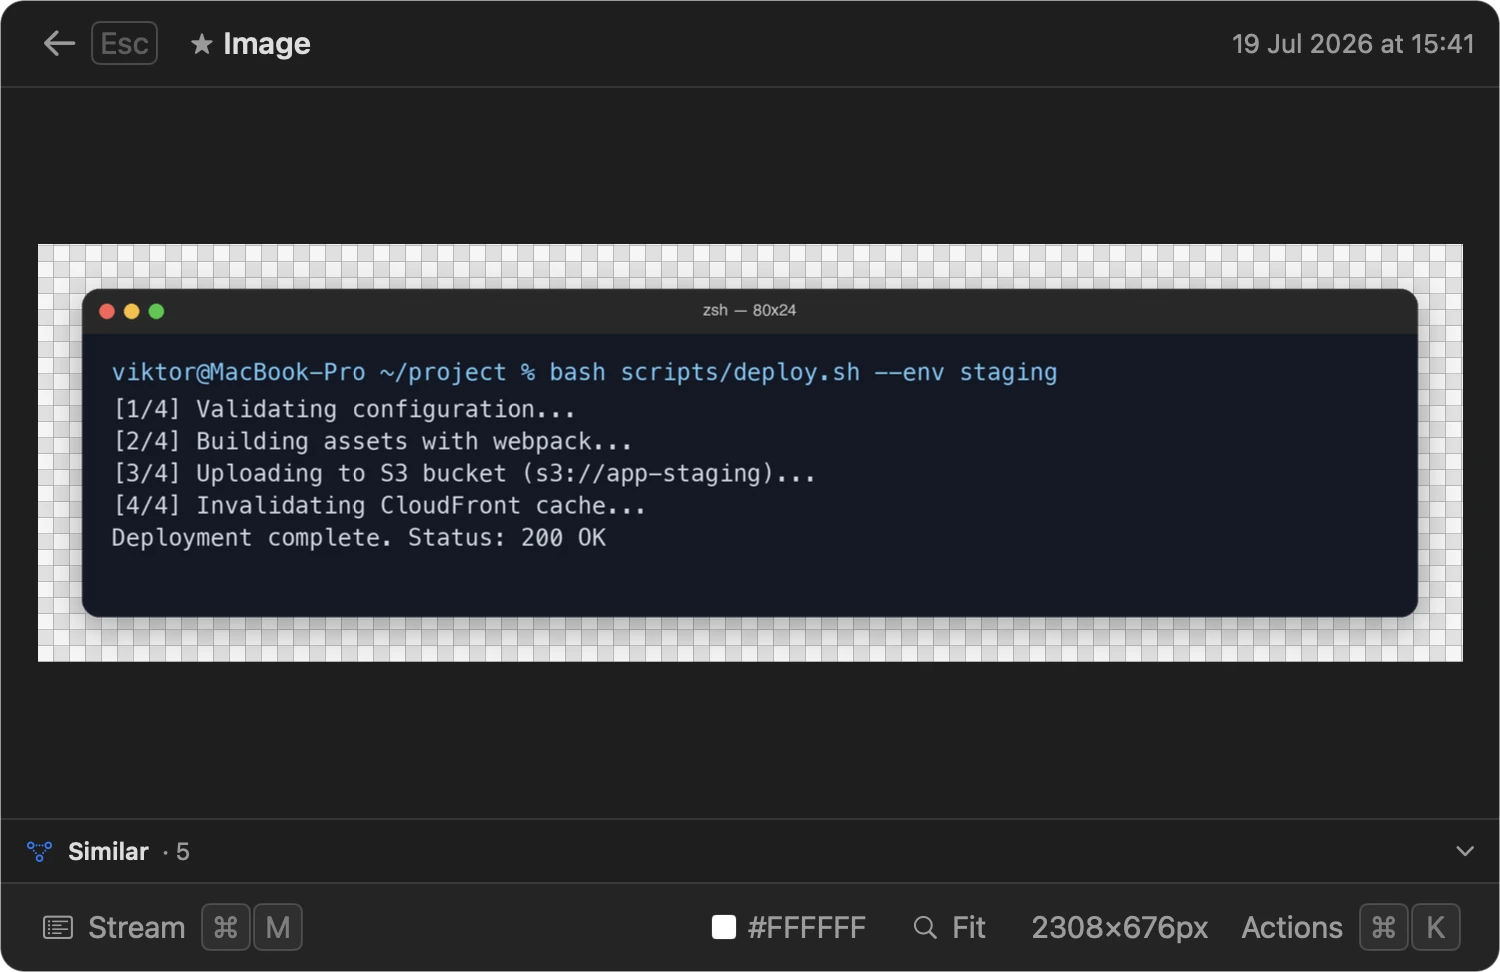The image size is (1500, 972).
Task: Click the magnifier zoom icon
Action: (x=925, y=928)
